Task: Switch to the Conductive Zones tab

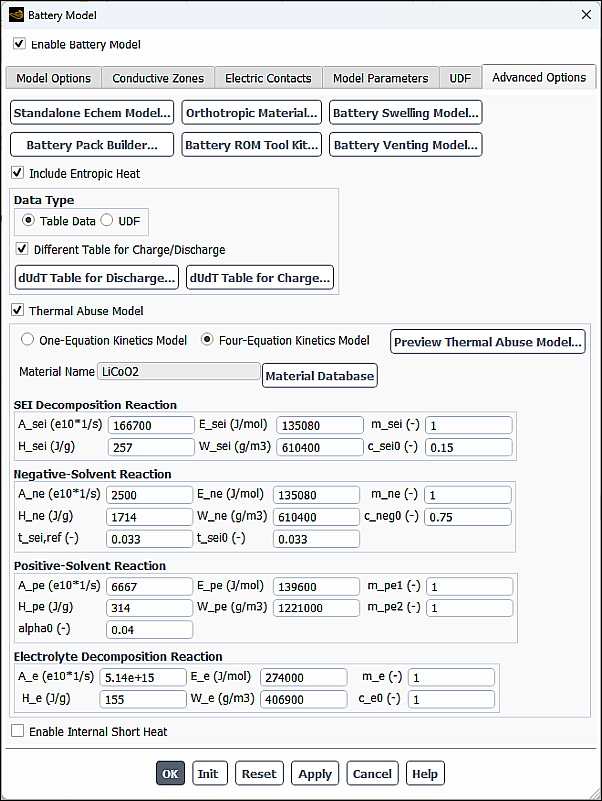Action: (x=157, y=76)
